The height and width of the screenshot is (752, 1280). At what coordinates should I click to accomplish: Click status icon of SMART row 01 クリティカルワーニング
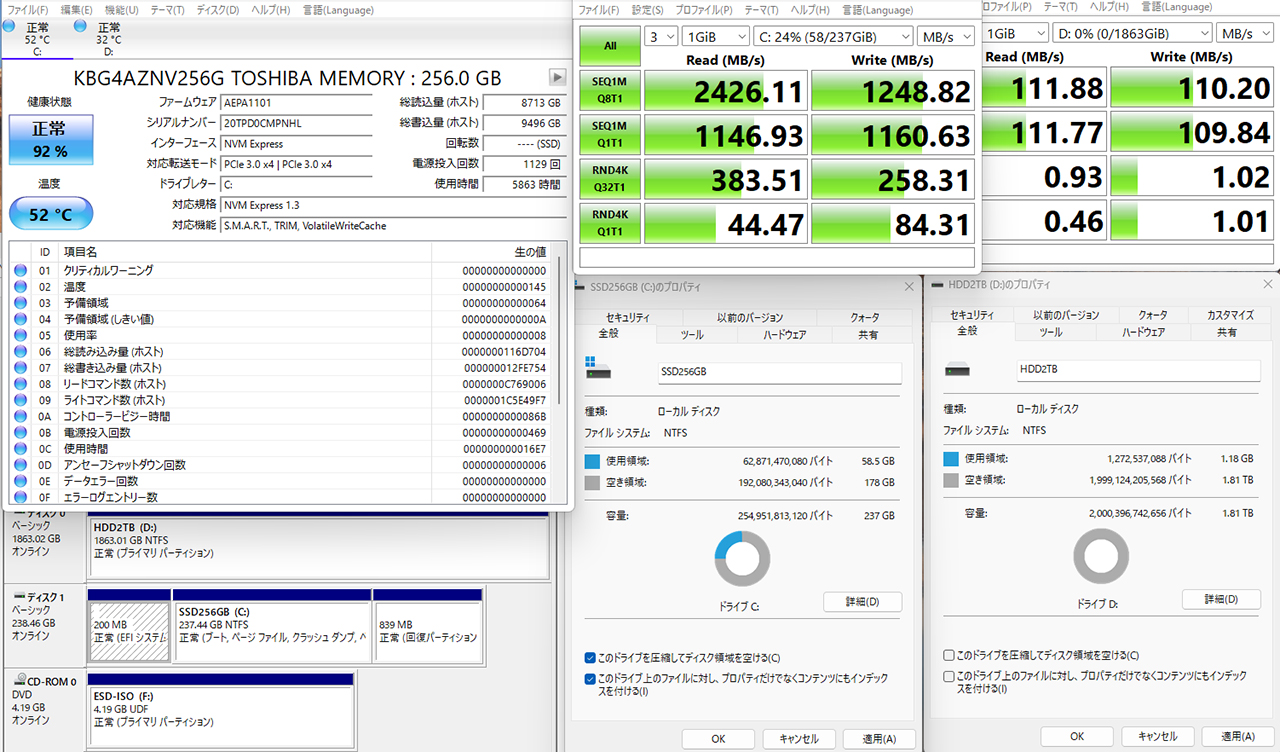(21, 271)
